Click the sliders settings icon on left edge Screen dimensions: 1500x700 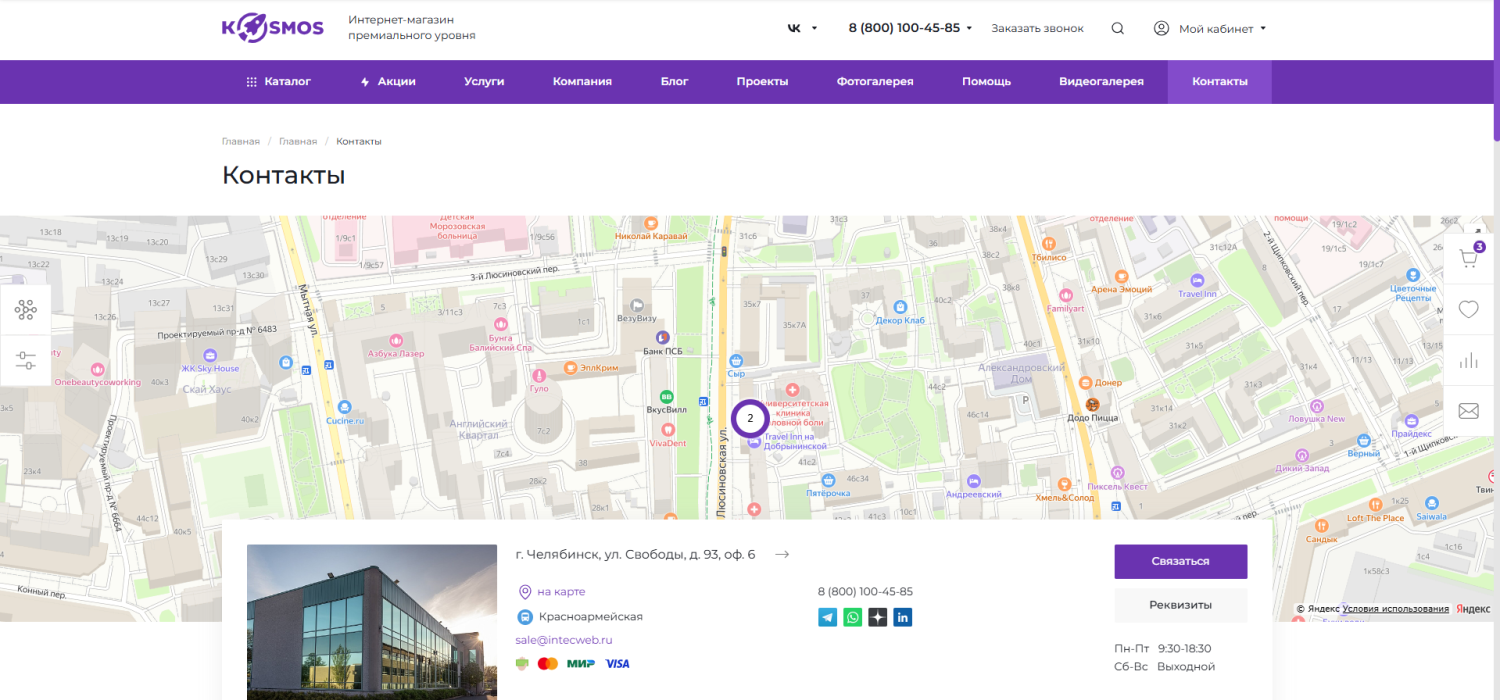[x=25, y=360]
